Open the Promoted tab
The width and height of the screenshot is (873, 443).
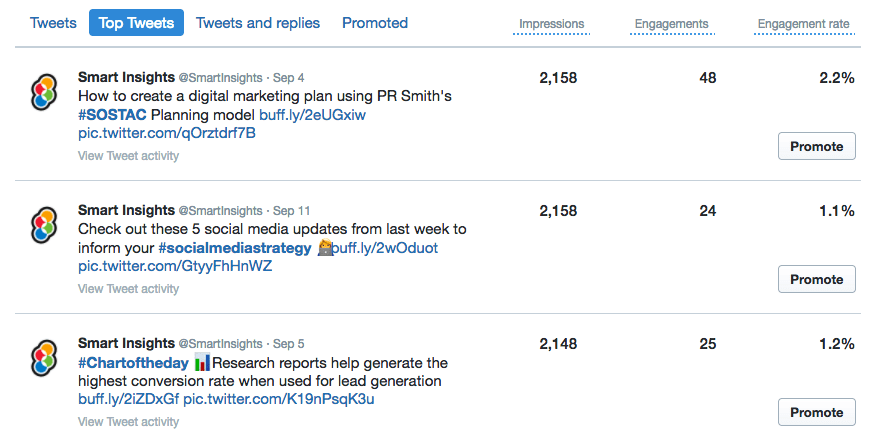(375, 23)
